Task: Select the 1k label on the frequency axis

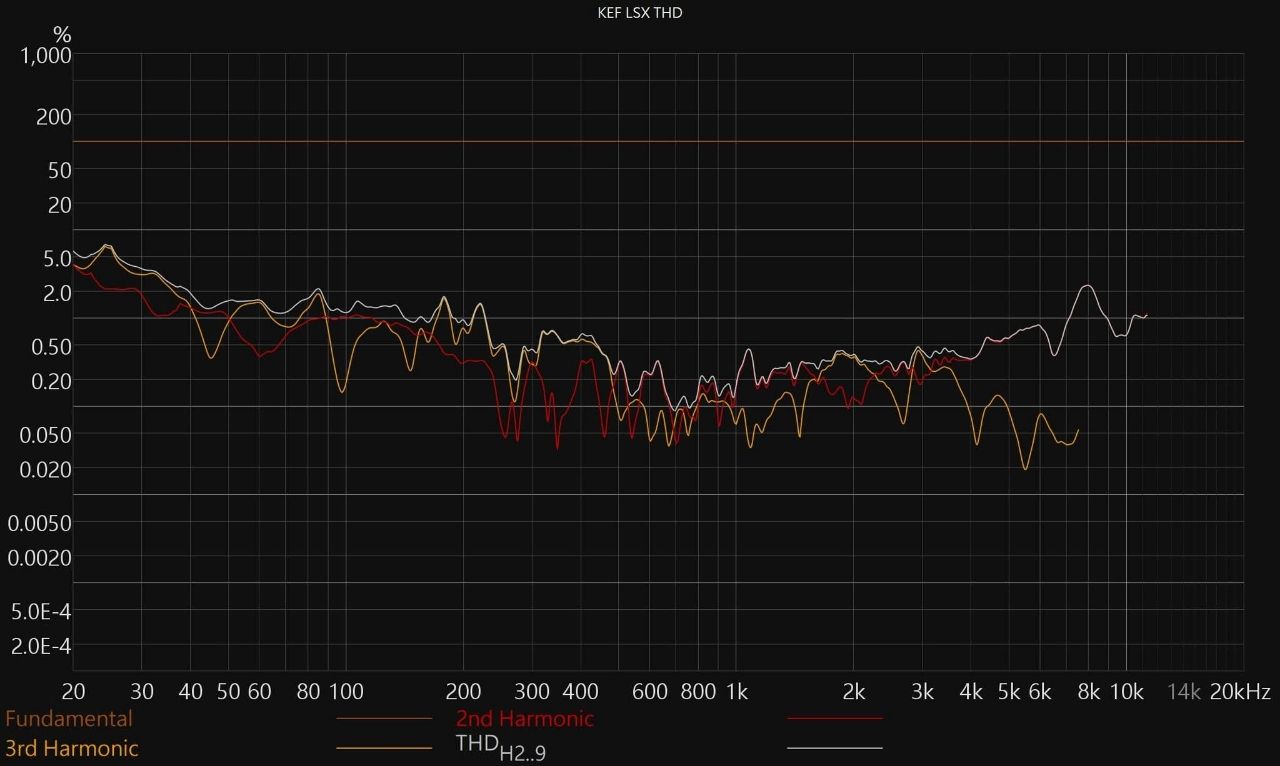Action: [x=736, y=692]
